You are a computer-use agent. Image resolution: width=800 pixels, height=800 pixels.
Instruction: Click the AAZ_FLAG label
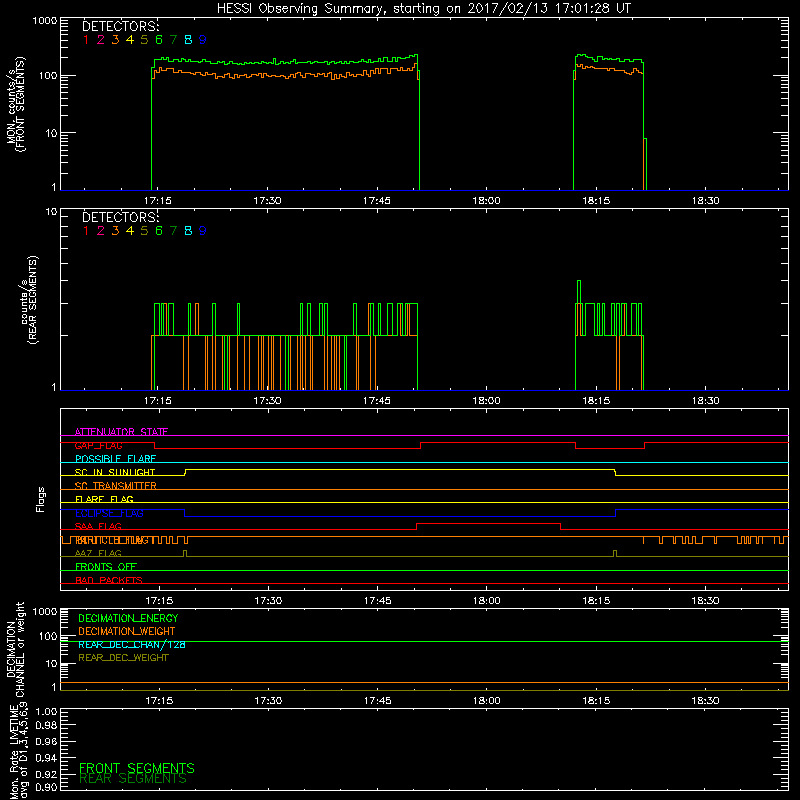tap(98, 553)
